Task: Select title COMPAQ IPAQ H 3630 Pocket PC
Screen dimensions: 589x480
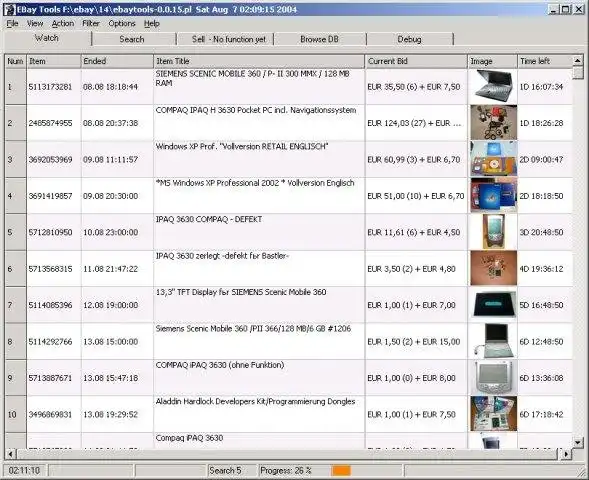Action: [256, 110]
